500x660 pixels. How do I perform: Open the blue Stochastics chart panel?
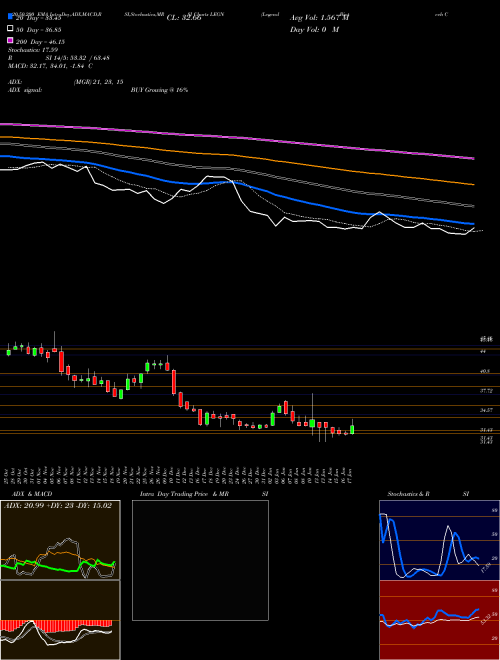click(x=439, y=540)
